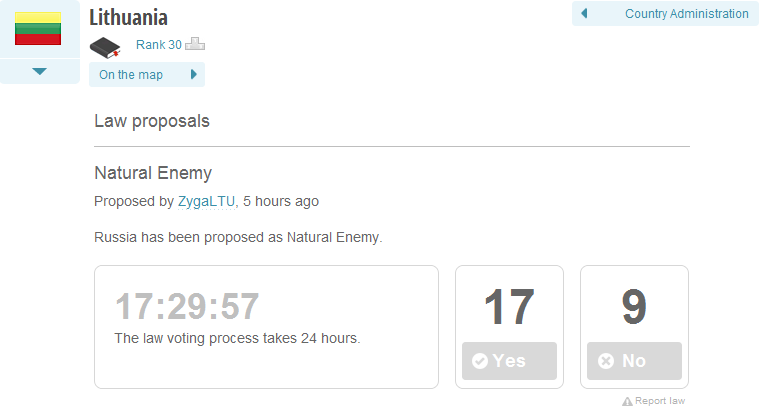Click the Natural Enemy law title

(x=153, y=173)
